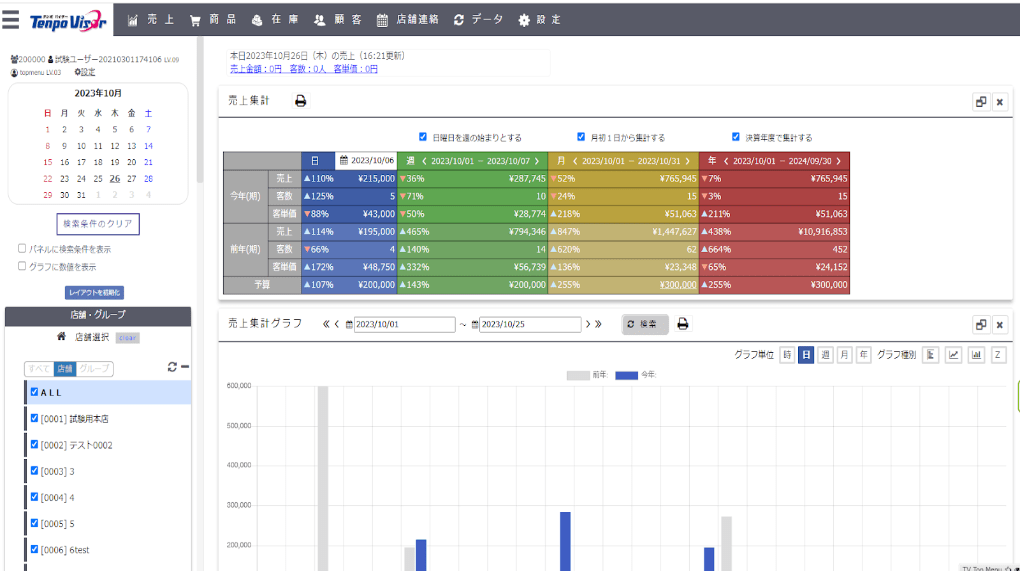Select the vertical bar chart graph type icon

pyautogui.click(x=976, y=355)
